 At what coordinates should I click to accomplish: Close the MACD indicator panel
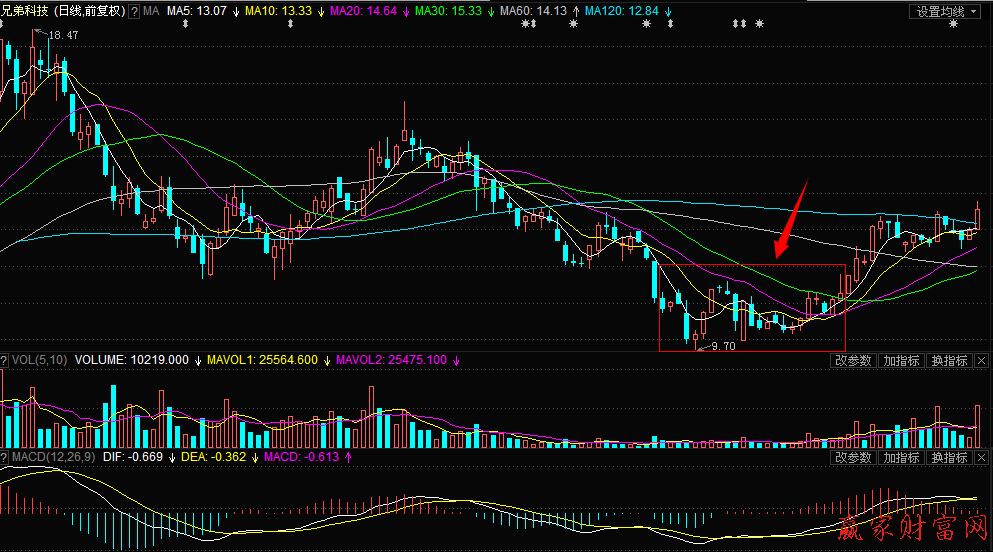tap(983, 458)
